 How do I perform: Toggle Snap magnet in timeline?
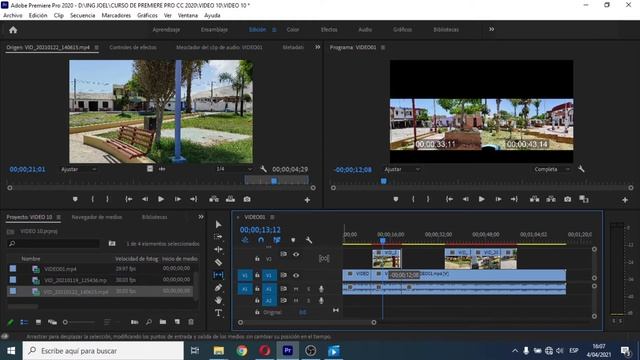tap(261, 240)
